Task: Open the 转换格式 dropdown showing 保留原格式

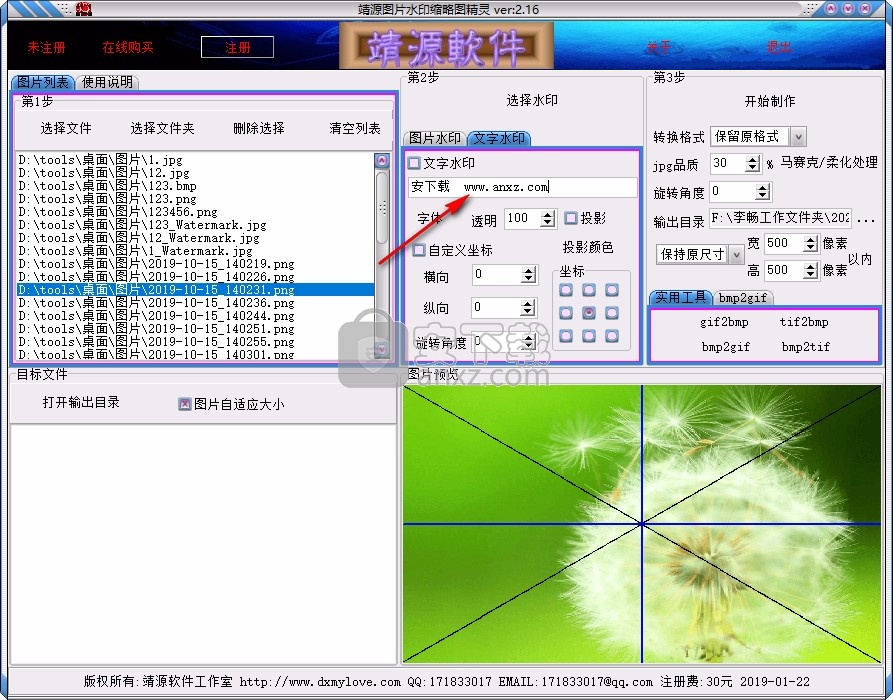Action: coord(798,137)
